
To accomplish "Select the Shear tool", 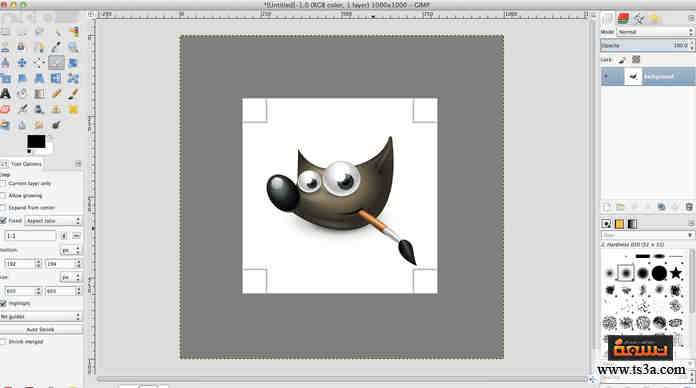I will [22, 79].
